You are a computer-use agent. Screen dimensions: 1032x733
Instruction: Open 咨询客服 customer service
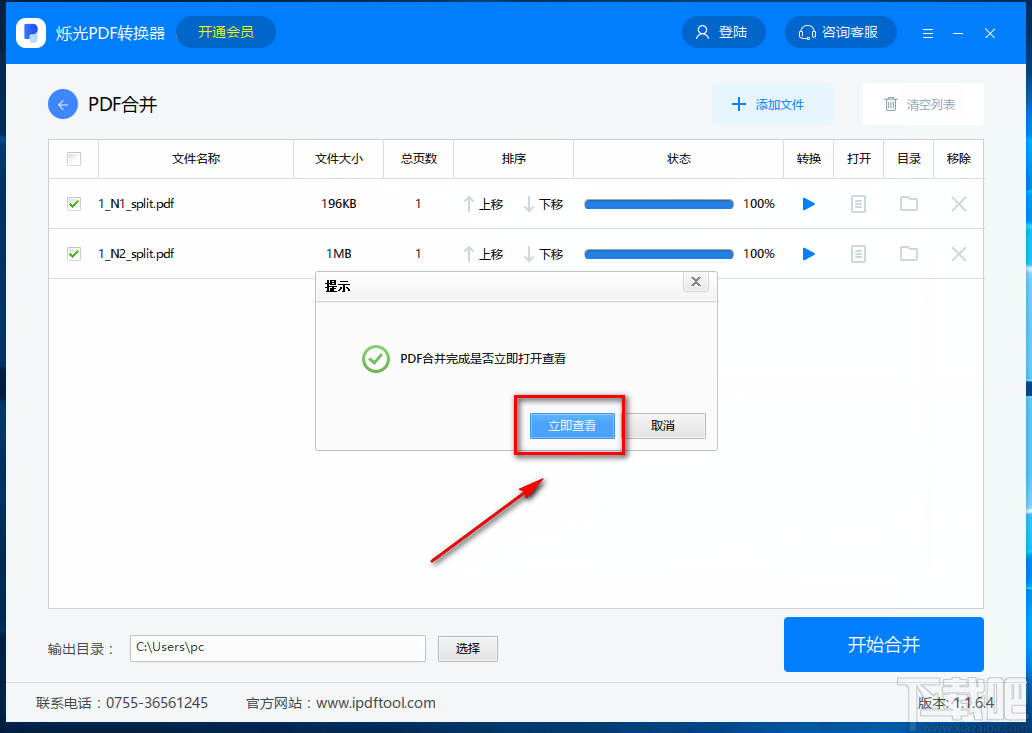coord(840,32)
